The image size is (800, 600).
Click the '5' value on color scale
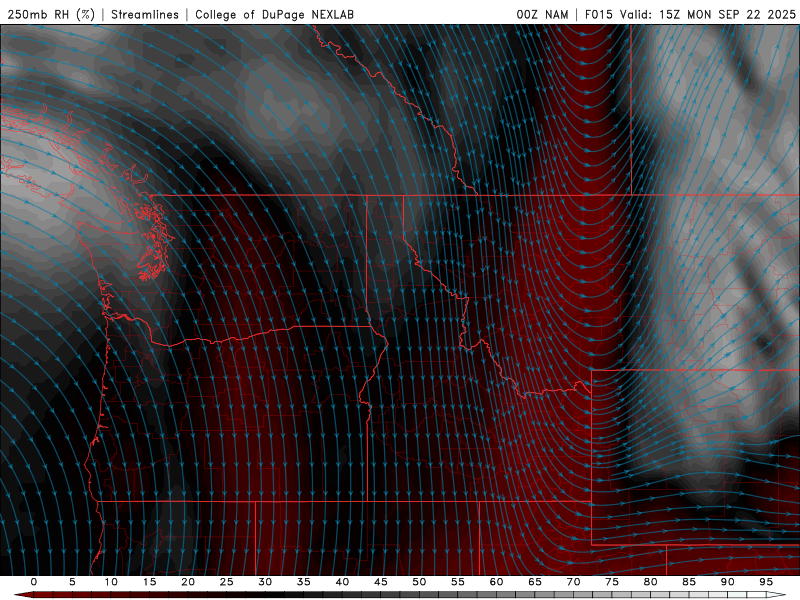point(72,582)
